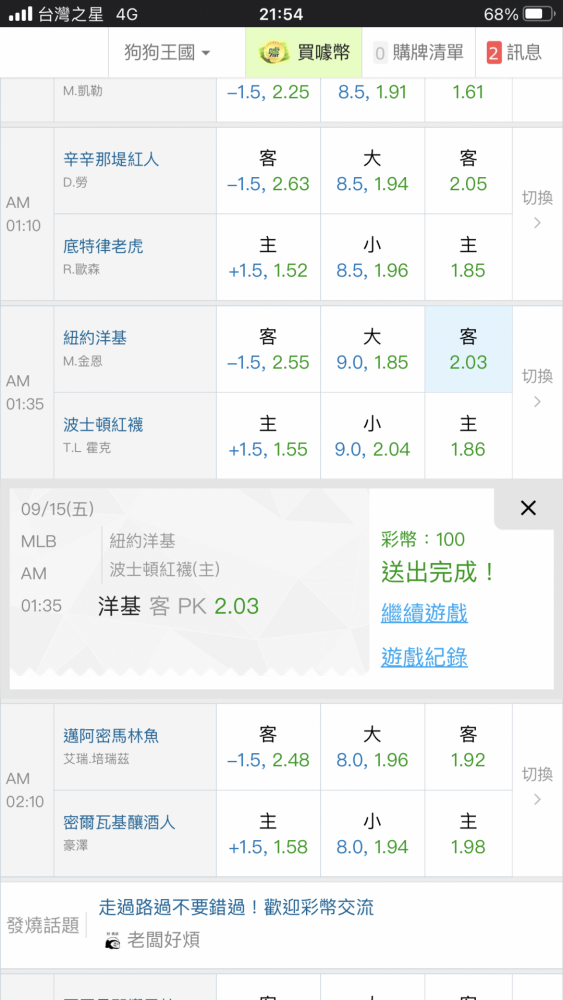The height and width of the screenshot is (1000, 563).
Task: Expand the 狗狗王國 dropdown menu
Action: point(168,52)
